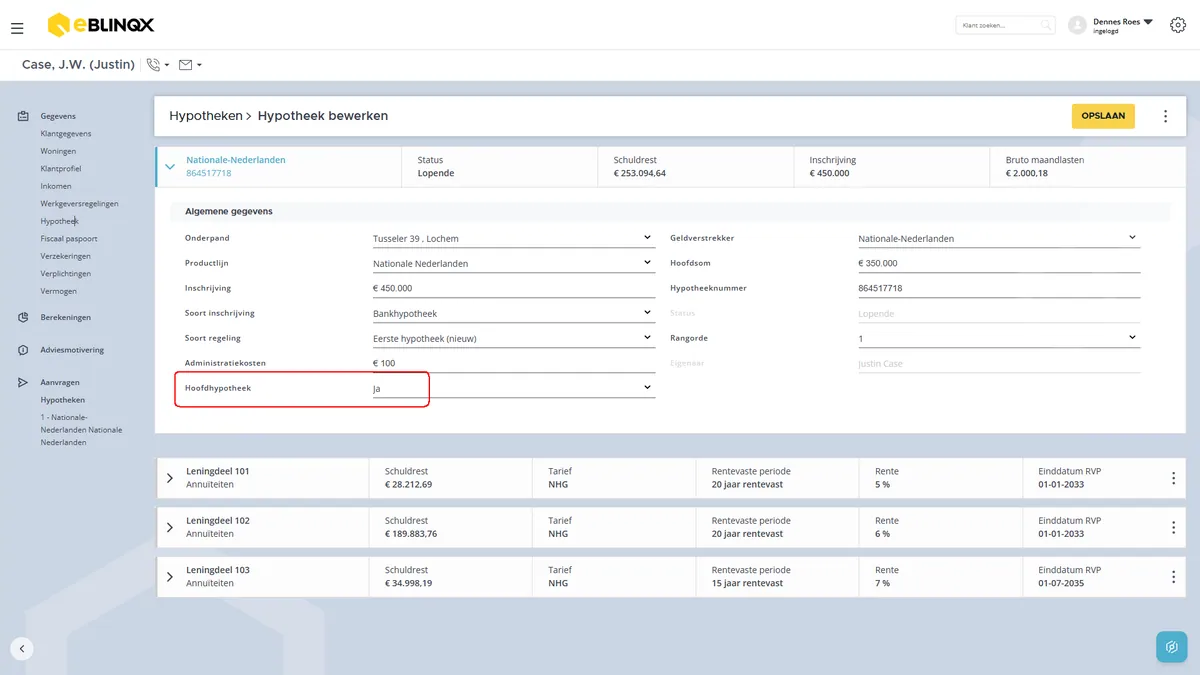
Task: Open the Productlijn dropdown
Action: click(514, 264)
